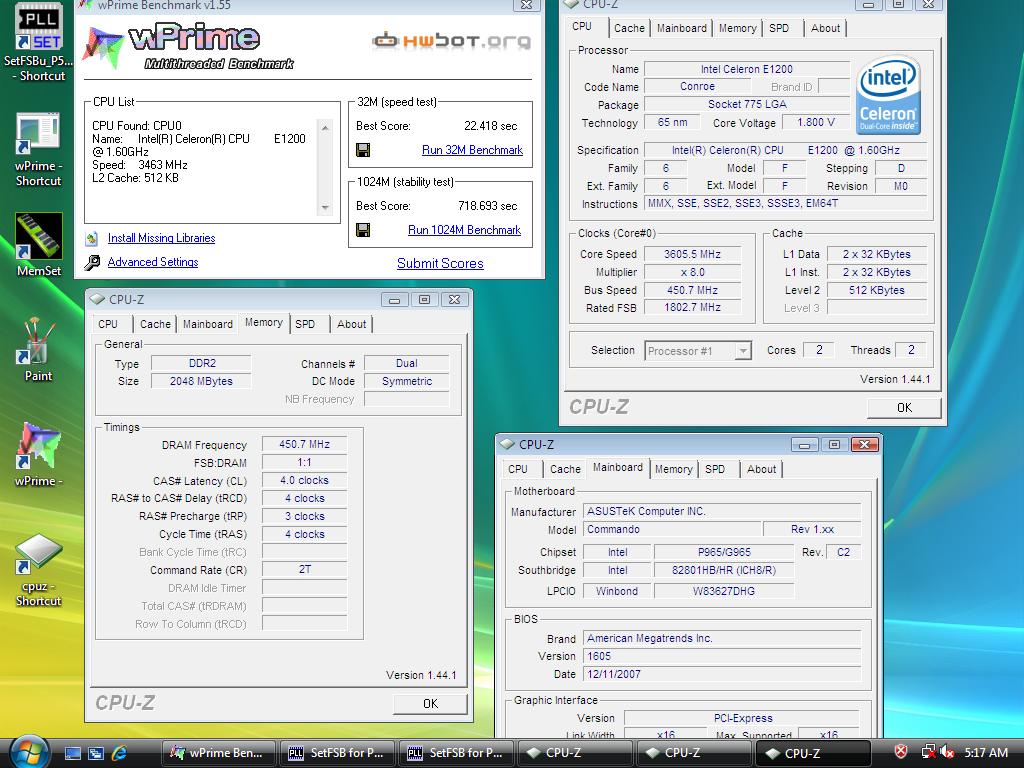Click the BIOS Version 1605 value
Image resolution: width=1024 pixels, height=768 pixels.
point(722,656)
